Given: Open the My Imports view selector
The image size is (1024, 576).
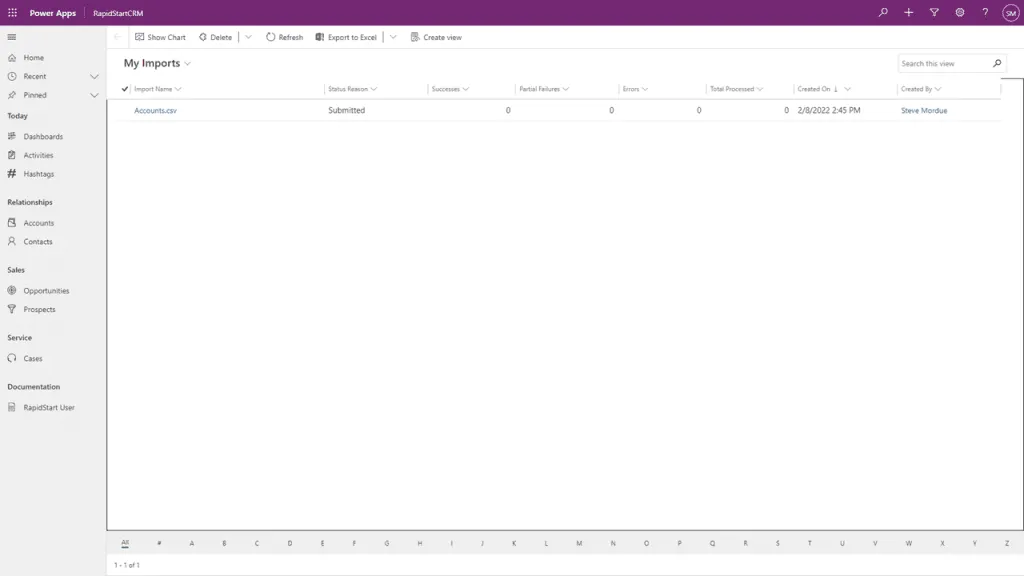Looking at the screenshot, I should (186, 62).
